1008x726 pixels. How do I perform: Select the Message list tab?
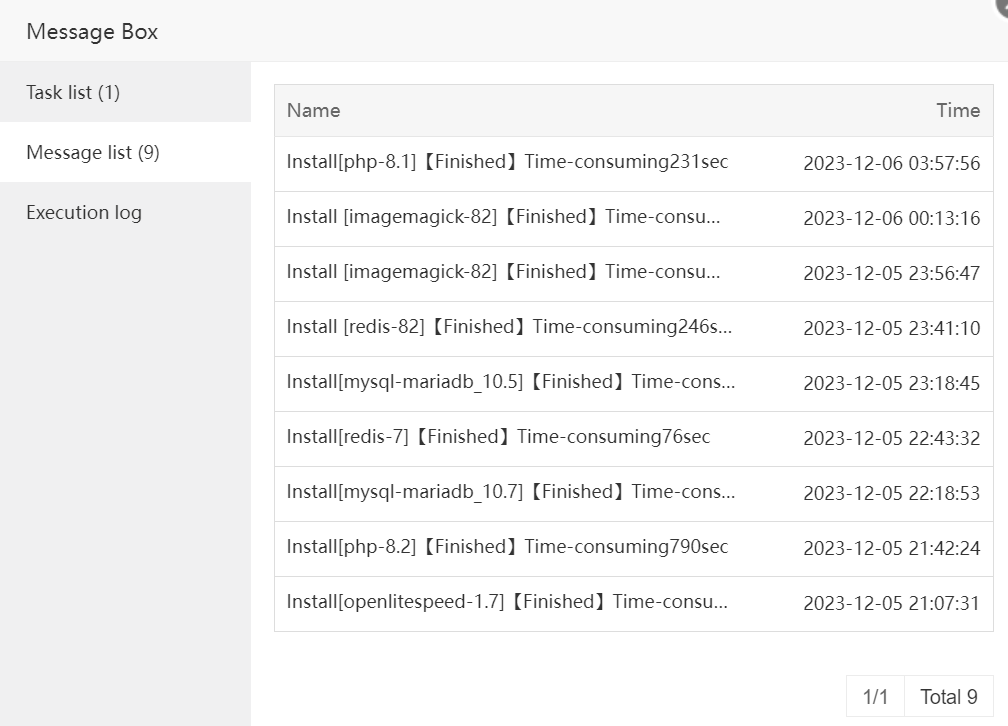pyautogui.click(x=93, y=152)
